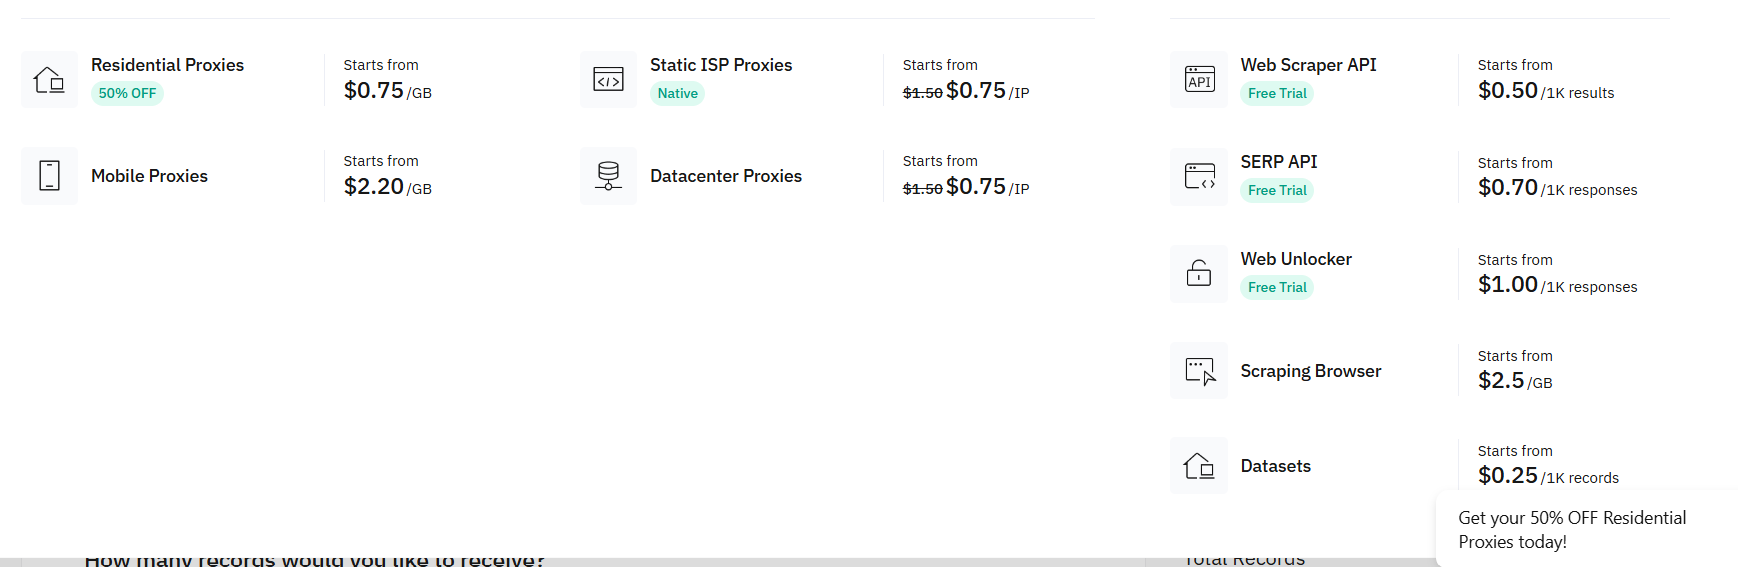Click the SERP API Free Trial badge
Screen dimensions: 1738x567
pos(1277,191)
